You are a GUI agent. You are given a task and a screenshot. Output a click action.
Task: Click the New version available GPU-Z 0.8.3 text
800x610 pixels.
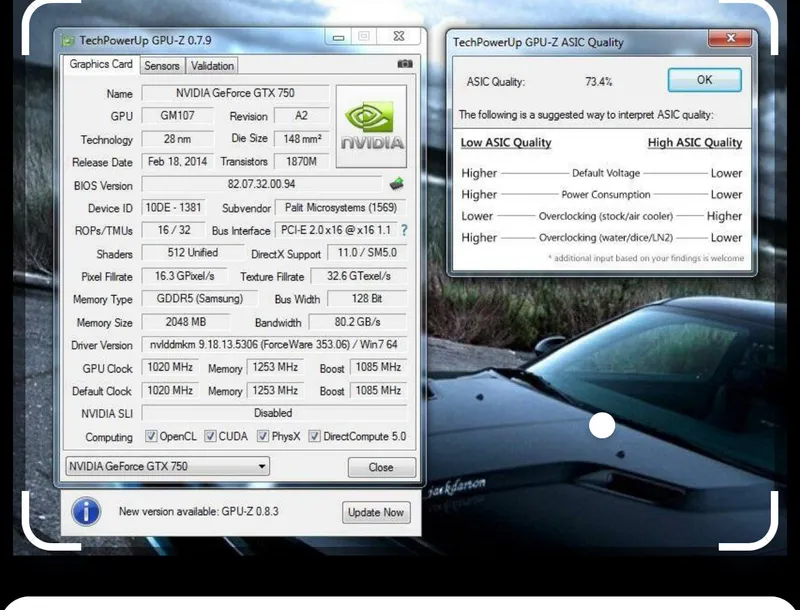(199, 512)
